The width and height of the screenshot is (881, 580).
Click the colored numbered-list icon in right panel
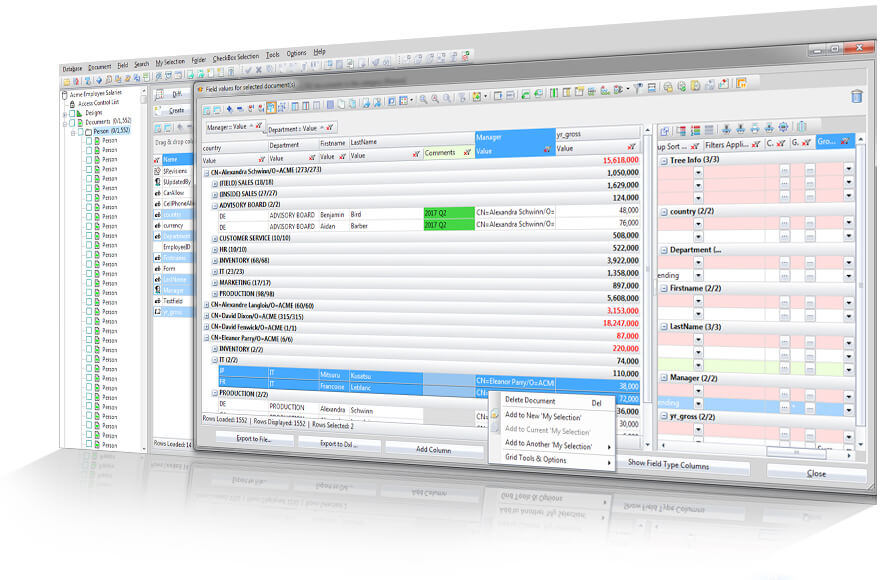click(695, 130)
